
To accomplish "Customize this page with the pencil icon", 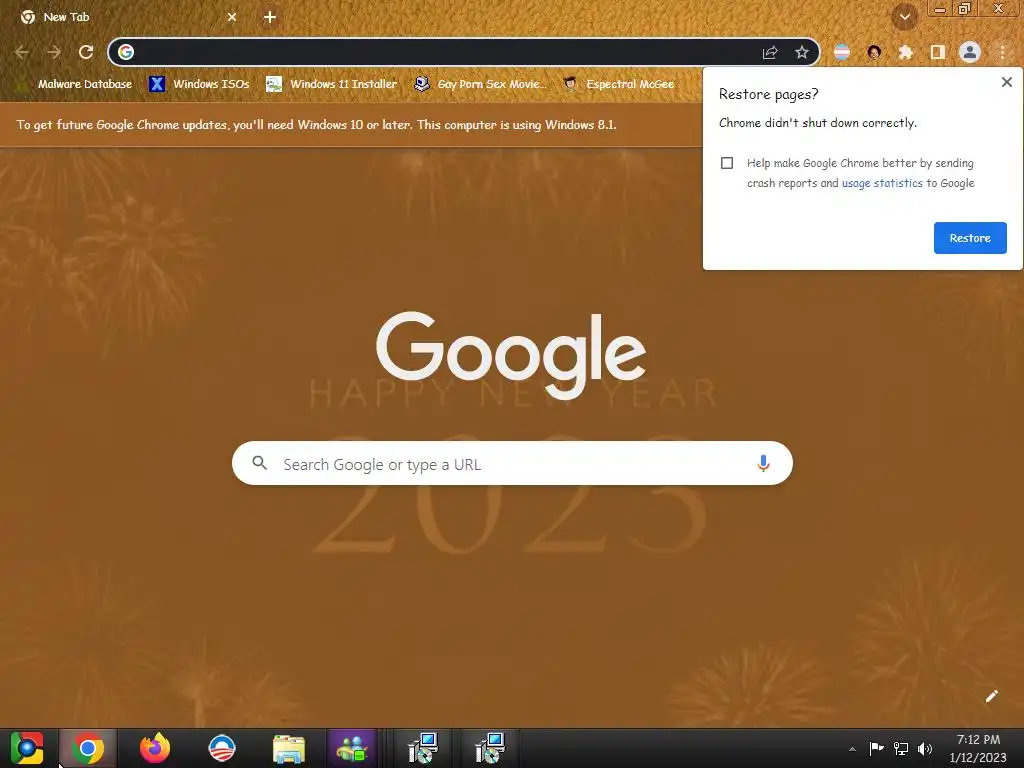I will [x=991, y=696].
